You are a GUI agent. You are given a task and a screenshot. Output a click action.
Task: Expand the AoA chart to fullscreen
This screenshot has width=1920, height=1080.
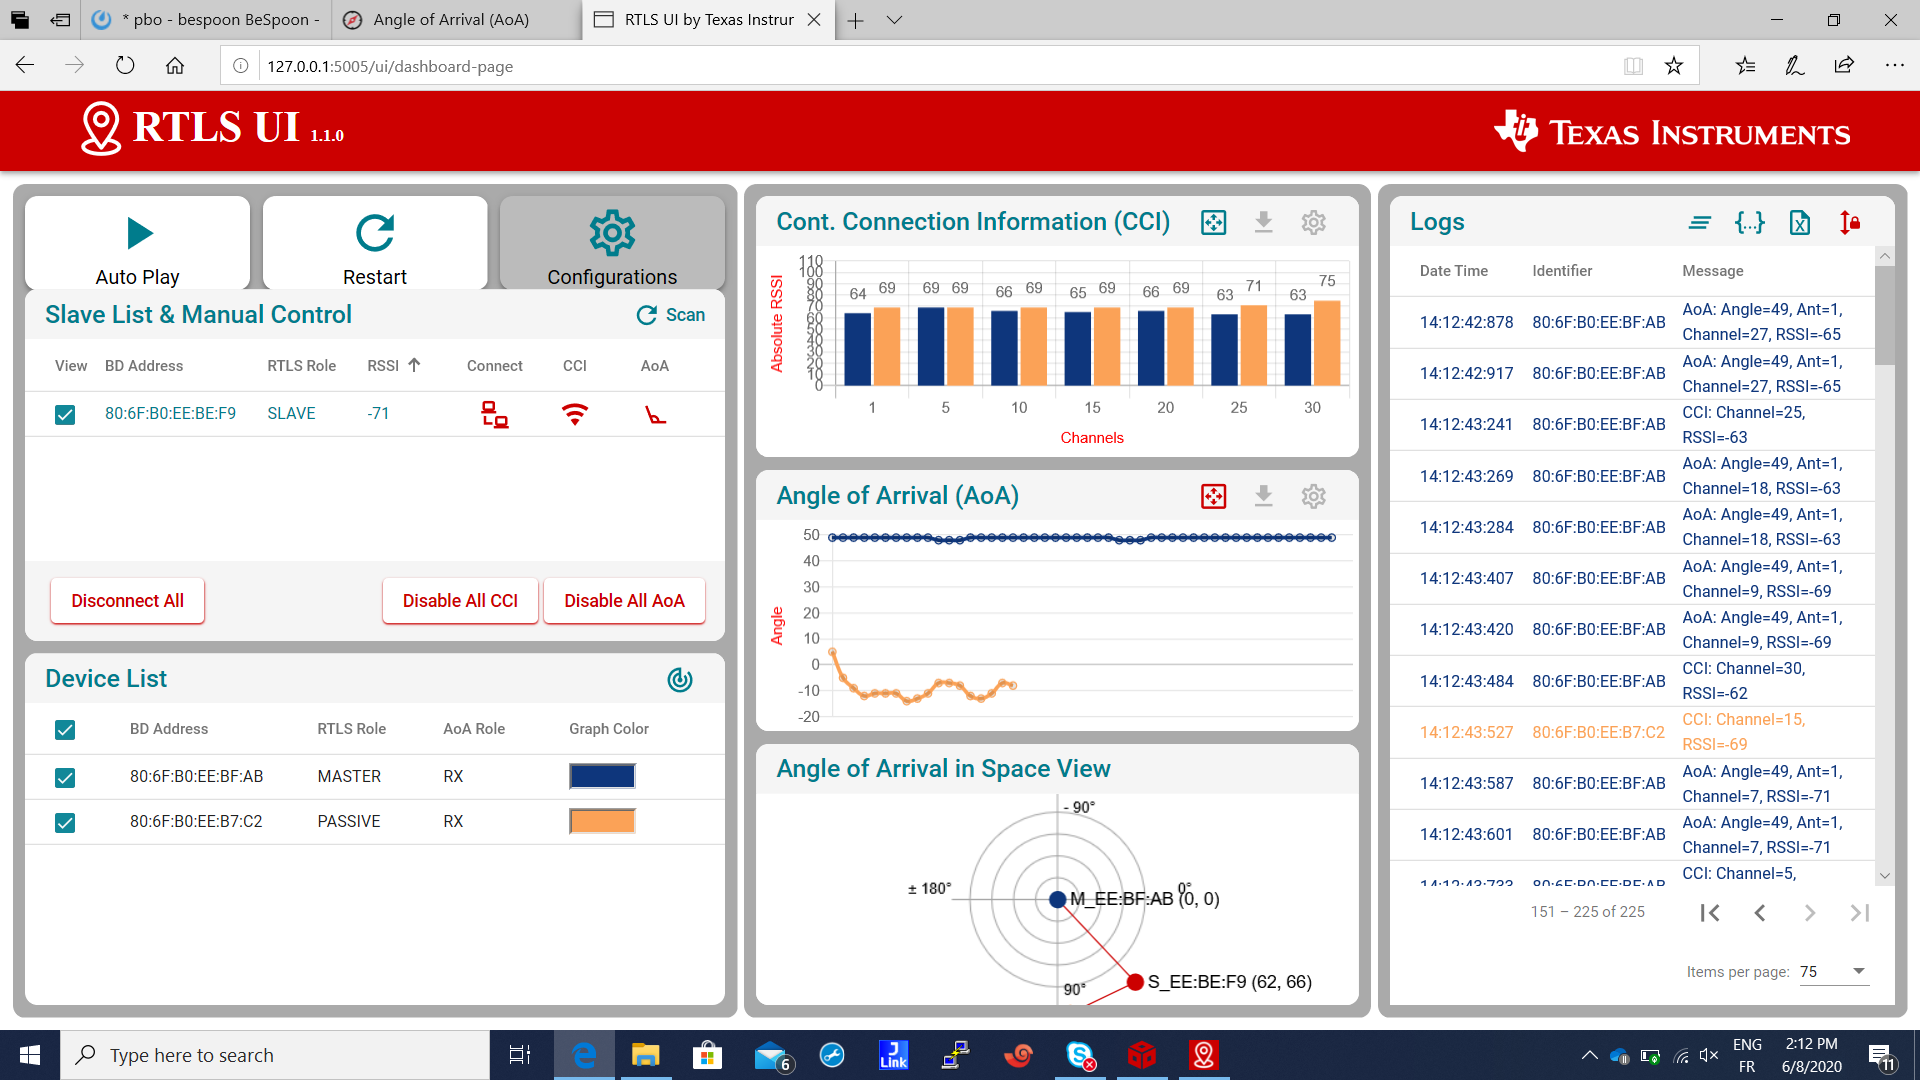[1213, 496]
